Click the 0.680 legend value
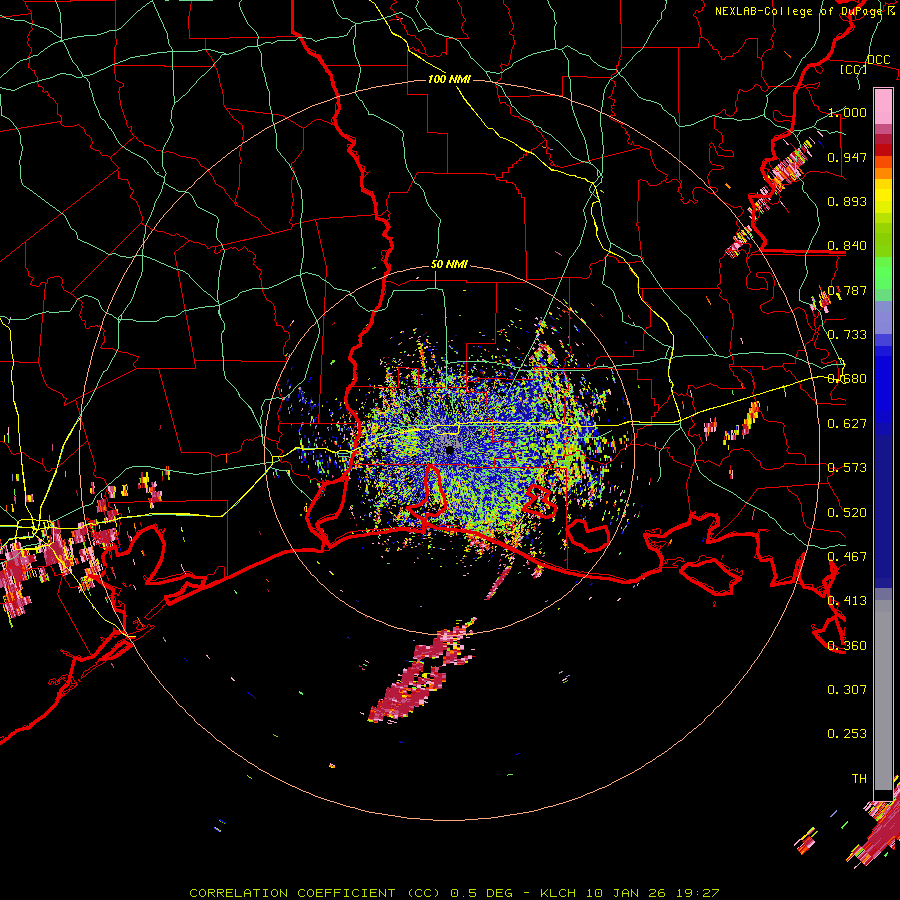This screenshot has height=900, width=900. pyautogui.click(x=847, y=379)
